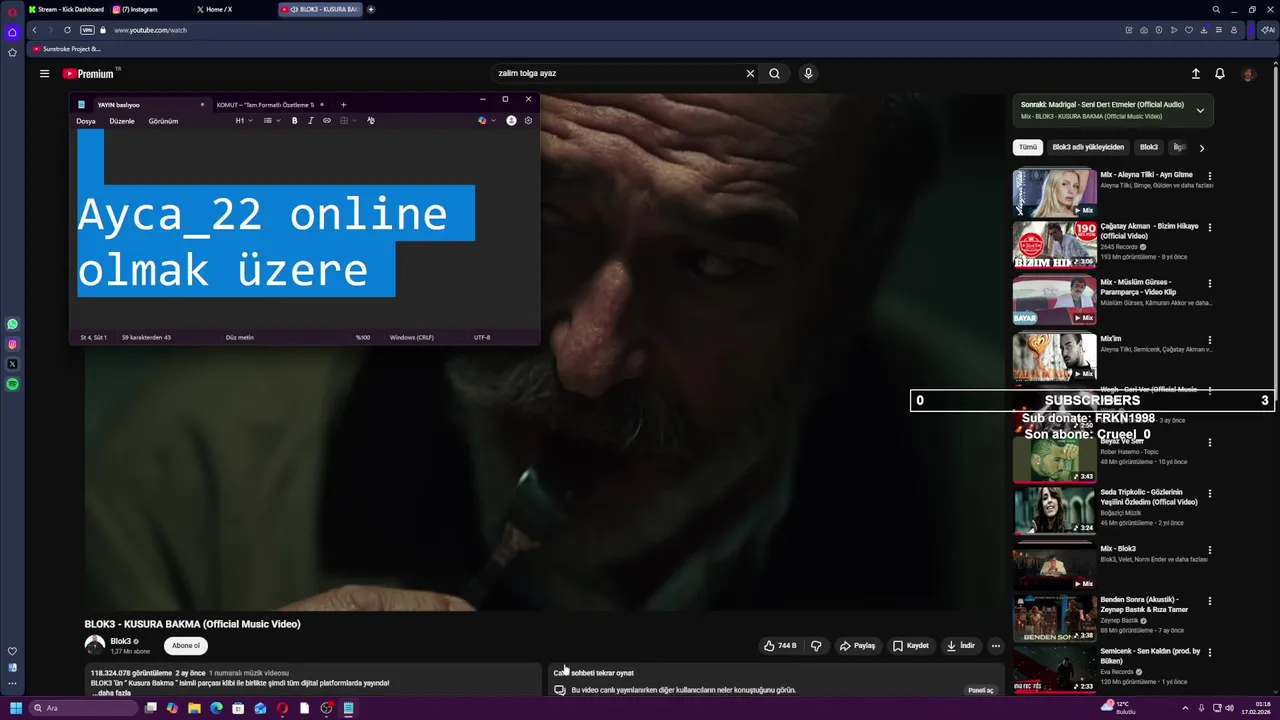Open the Opera Aria AI button
1280x720 pixels.
(x=1267, y=30)
